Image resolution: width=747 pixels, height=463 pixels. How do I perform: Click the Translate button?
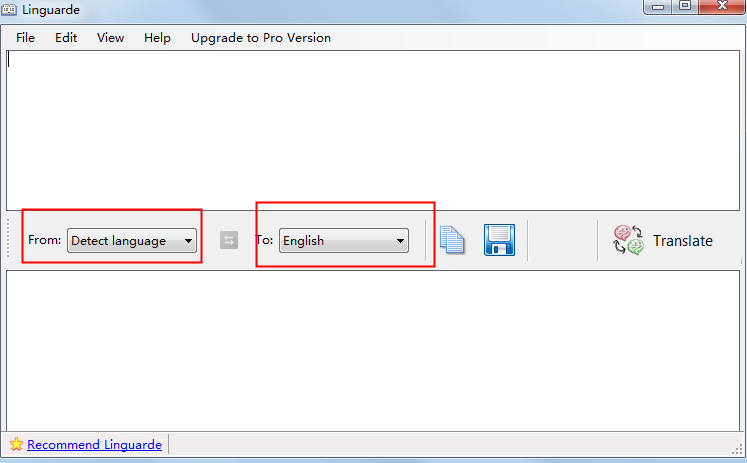[663, 241]
